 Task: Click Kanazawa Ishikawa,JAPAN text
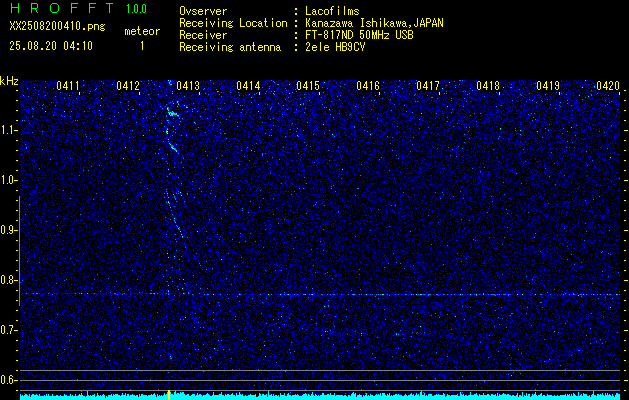[x=374, y=23]
